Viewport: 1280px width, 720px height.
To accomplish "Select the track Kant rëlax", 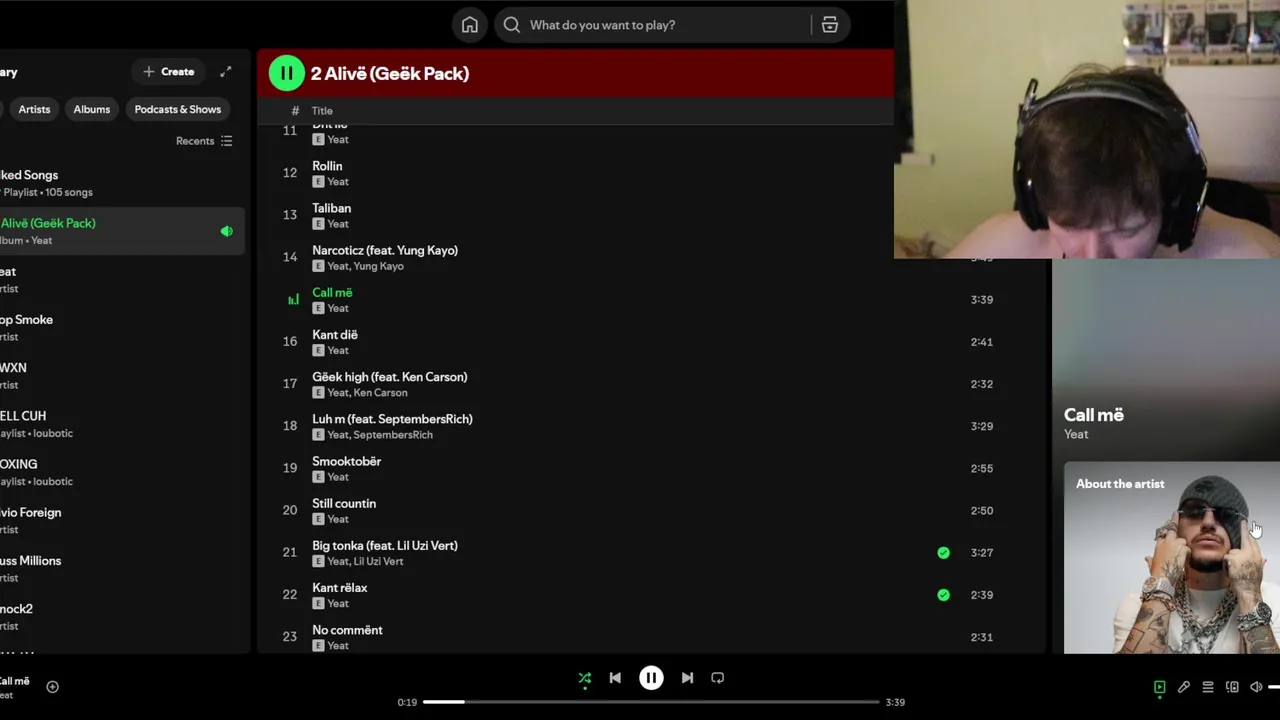I will (340, 588).
